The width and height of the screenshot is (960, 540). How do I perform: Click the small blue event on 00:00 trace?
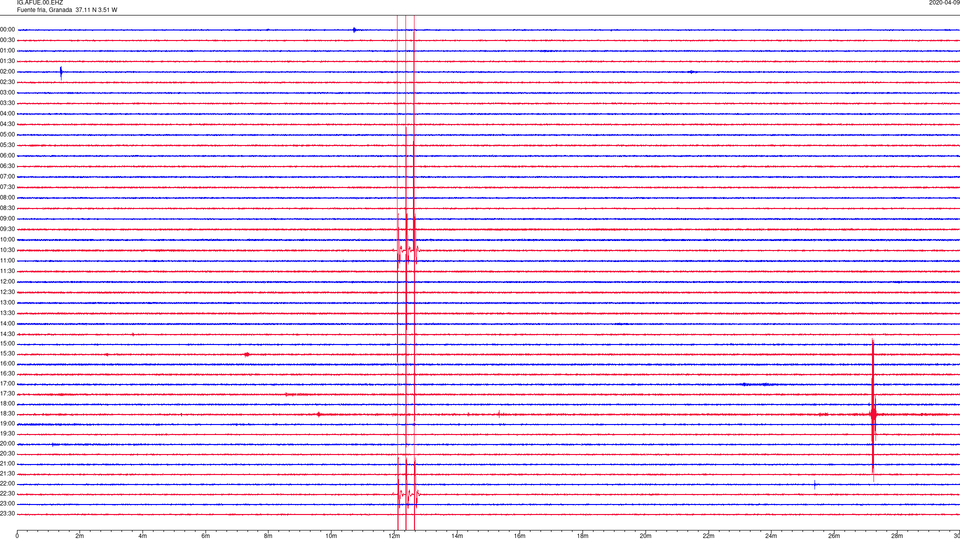[354, 29]
